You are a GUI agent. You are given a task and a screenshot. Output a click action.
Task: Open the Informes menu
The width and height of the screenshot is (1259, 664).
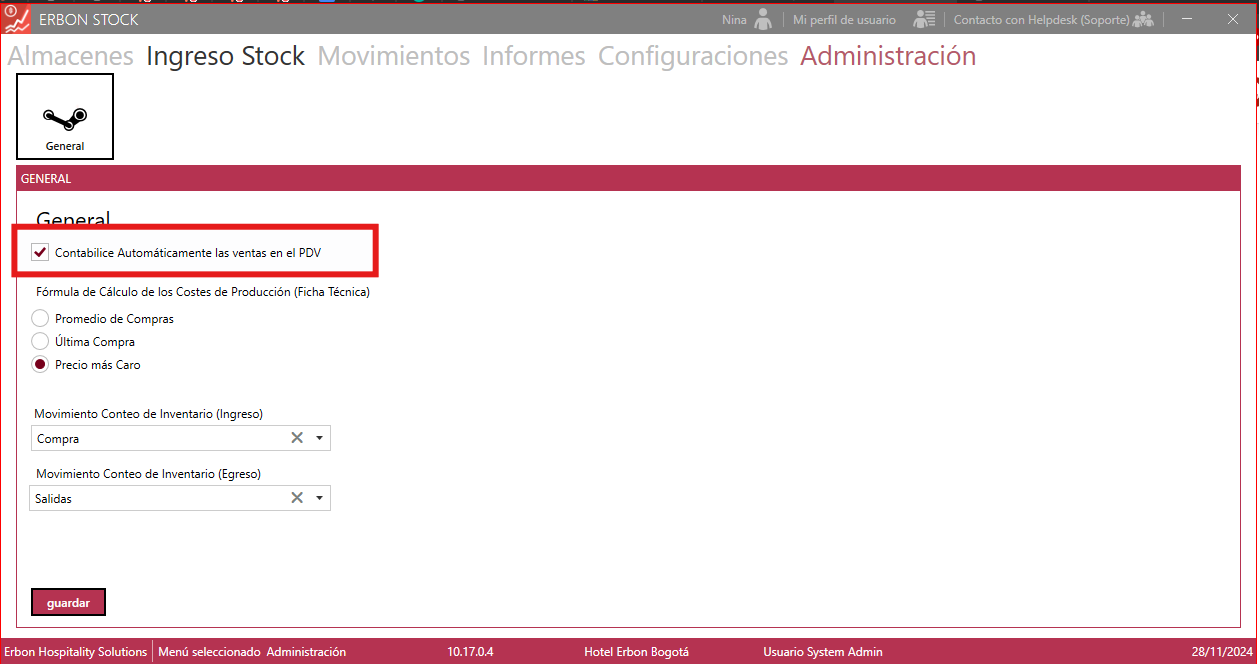point(533,56)
